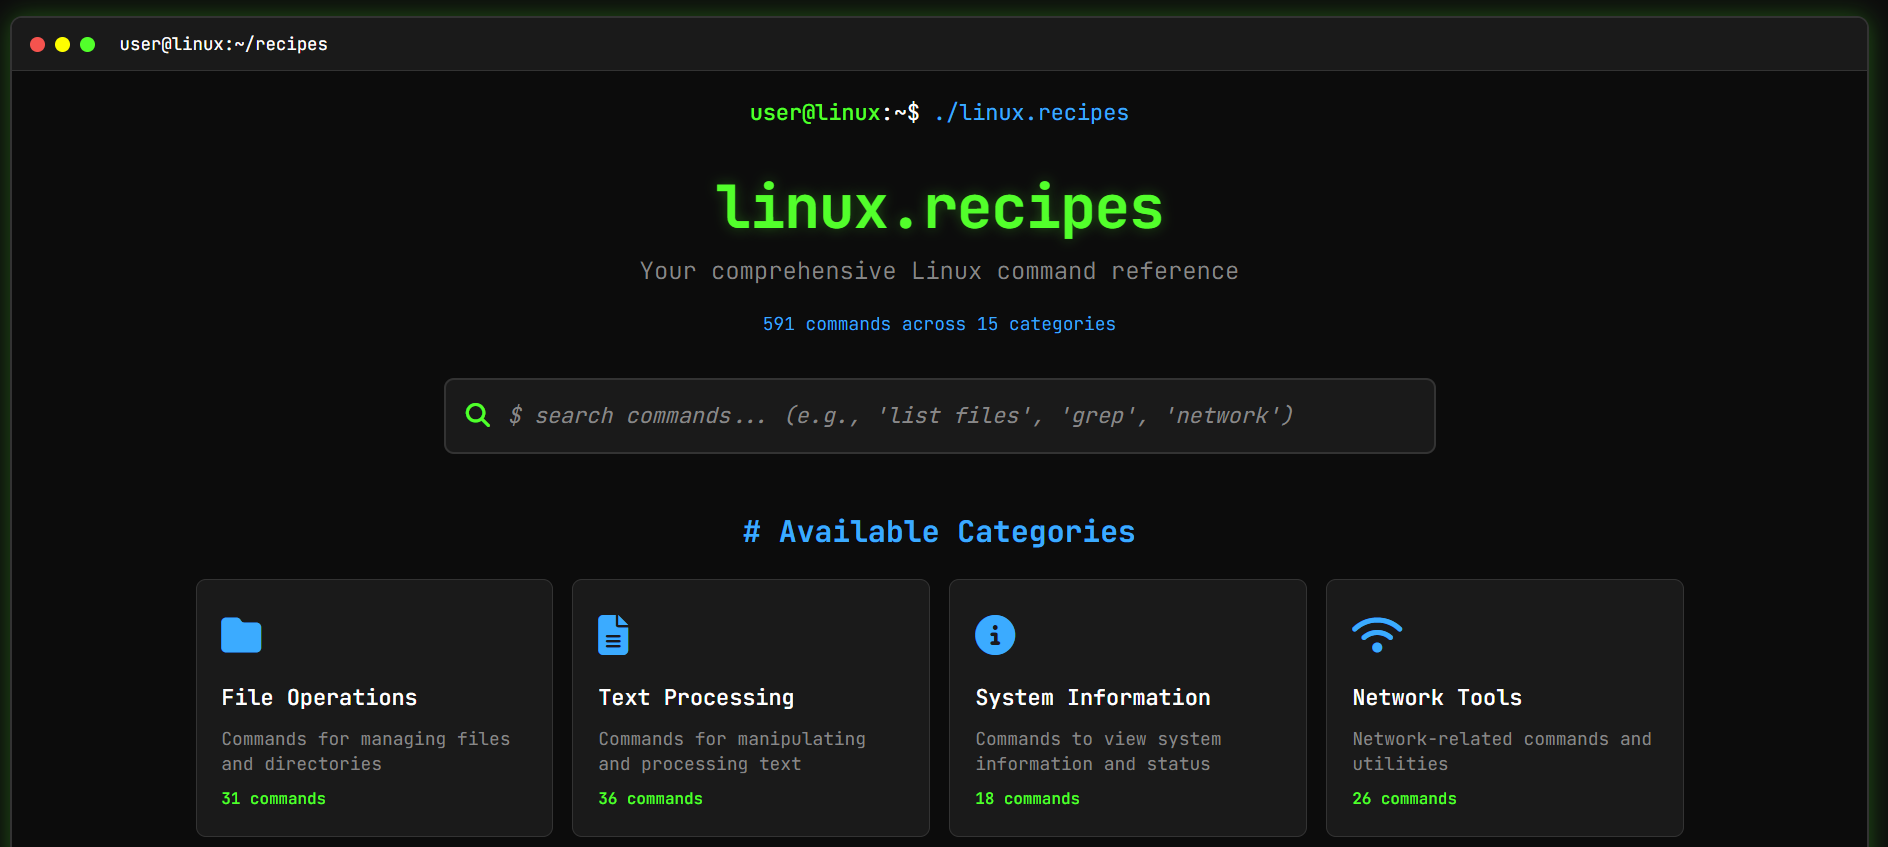Click the '26 commands' count label
1888x847 pixels.
(1404, 798)
